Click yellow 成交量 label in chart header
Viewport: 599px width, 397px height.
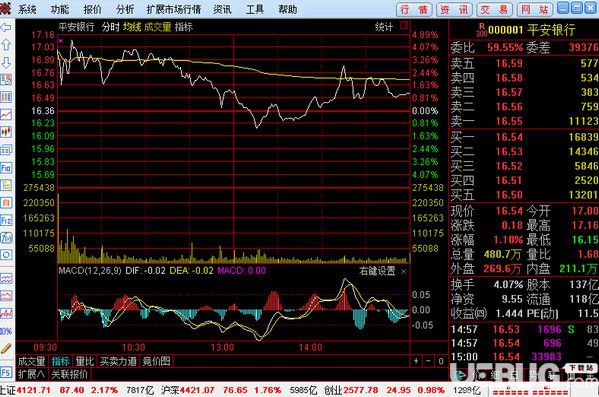tap(157, 27)
